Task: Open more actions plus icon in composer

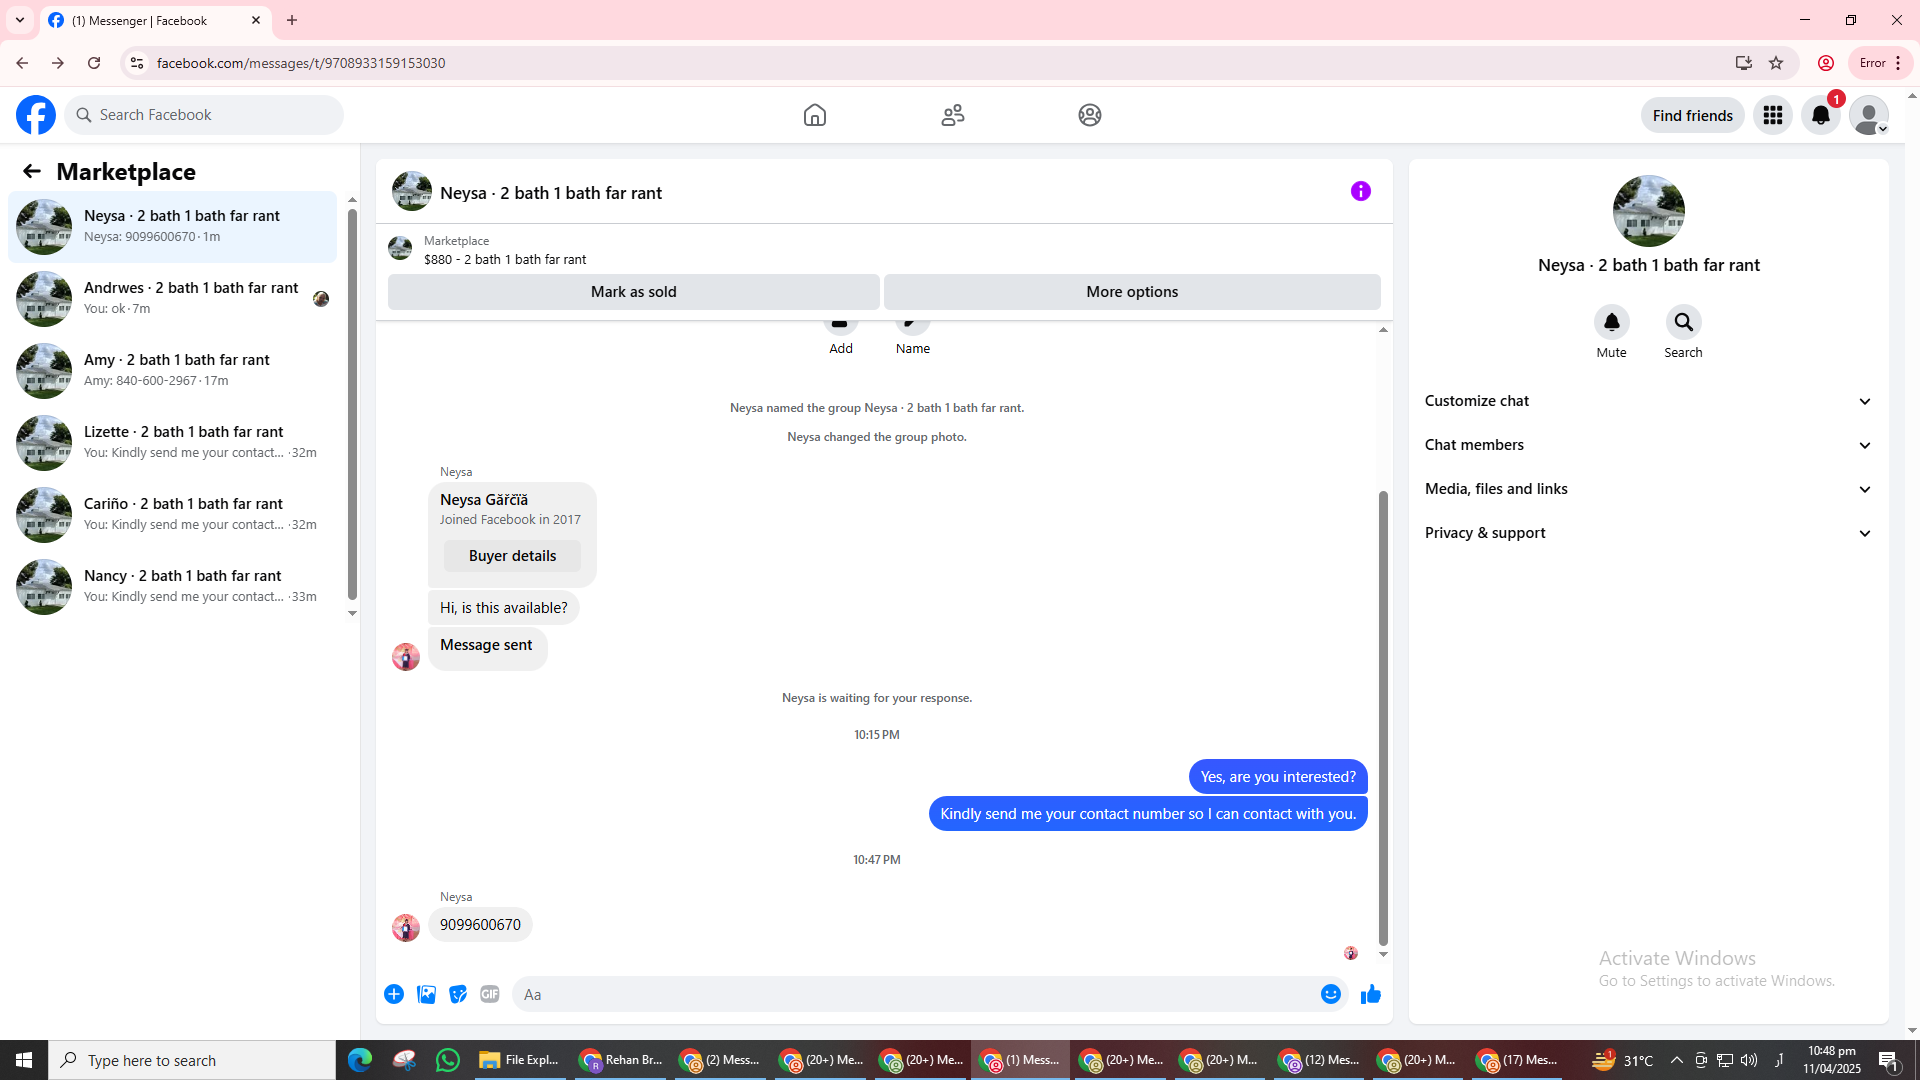Action: [x=394, y=994]
